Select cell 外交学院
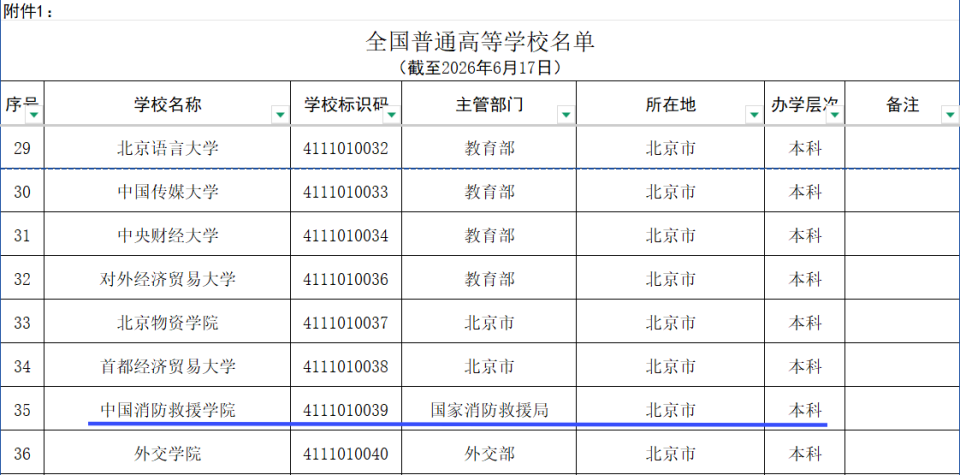Image resolution: width=960 pixels, height=475 pixels. [x=167, y=453]
